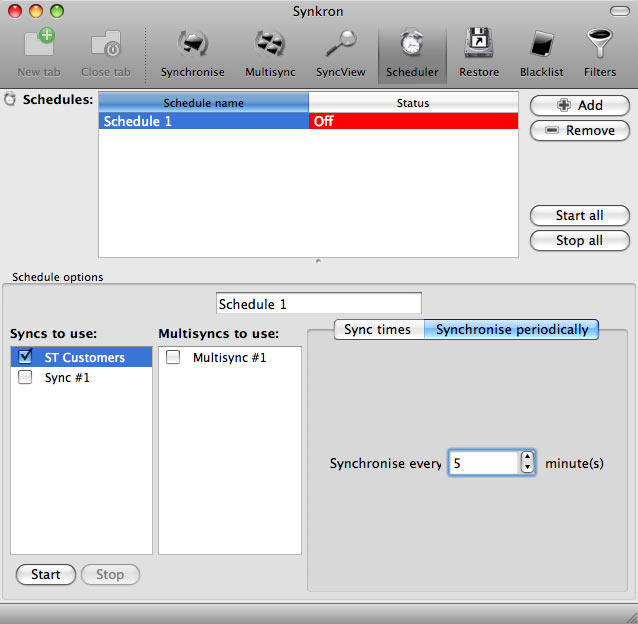Increase the sync minutes with the up arrow
This screenshot has height=624, width=638.
pyautogui.click(x=527, y=457)
